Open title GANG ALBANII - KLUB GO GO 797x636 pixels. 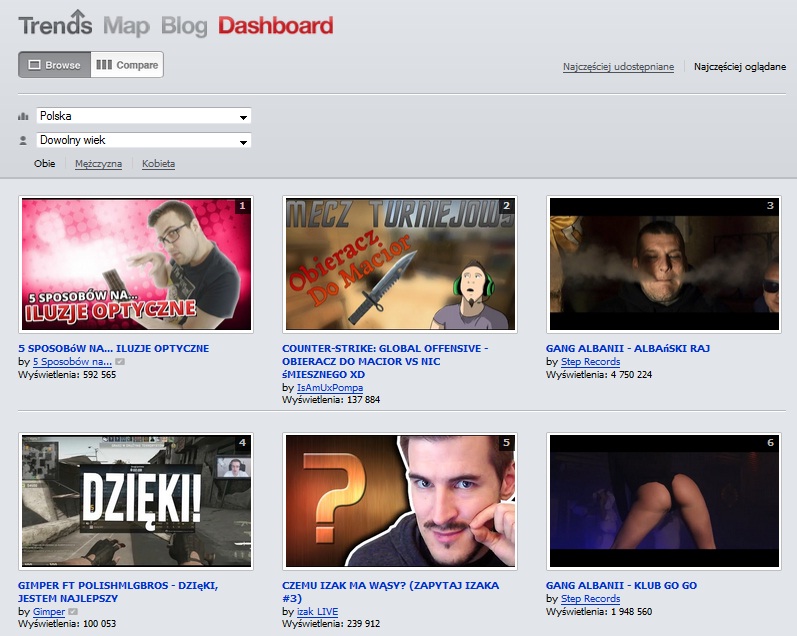tap(621, 586)
